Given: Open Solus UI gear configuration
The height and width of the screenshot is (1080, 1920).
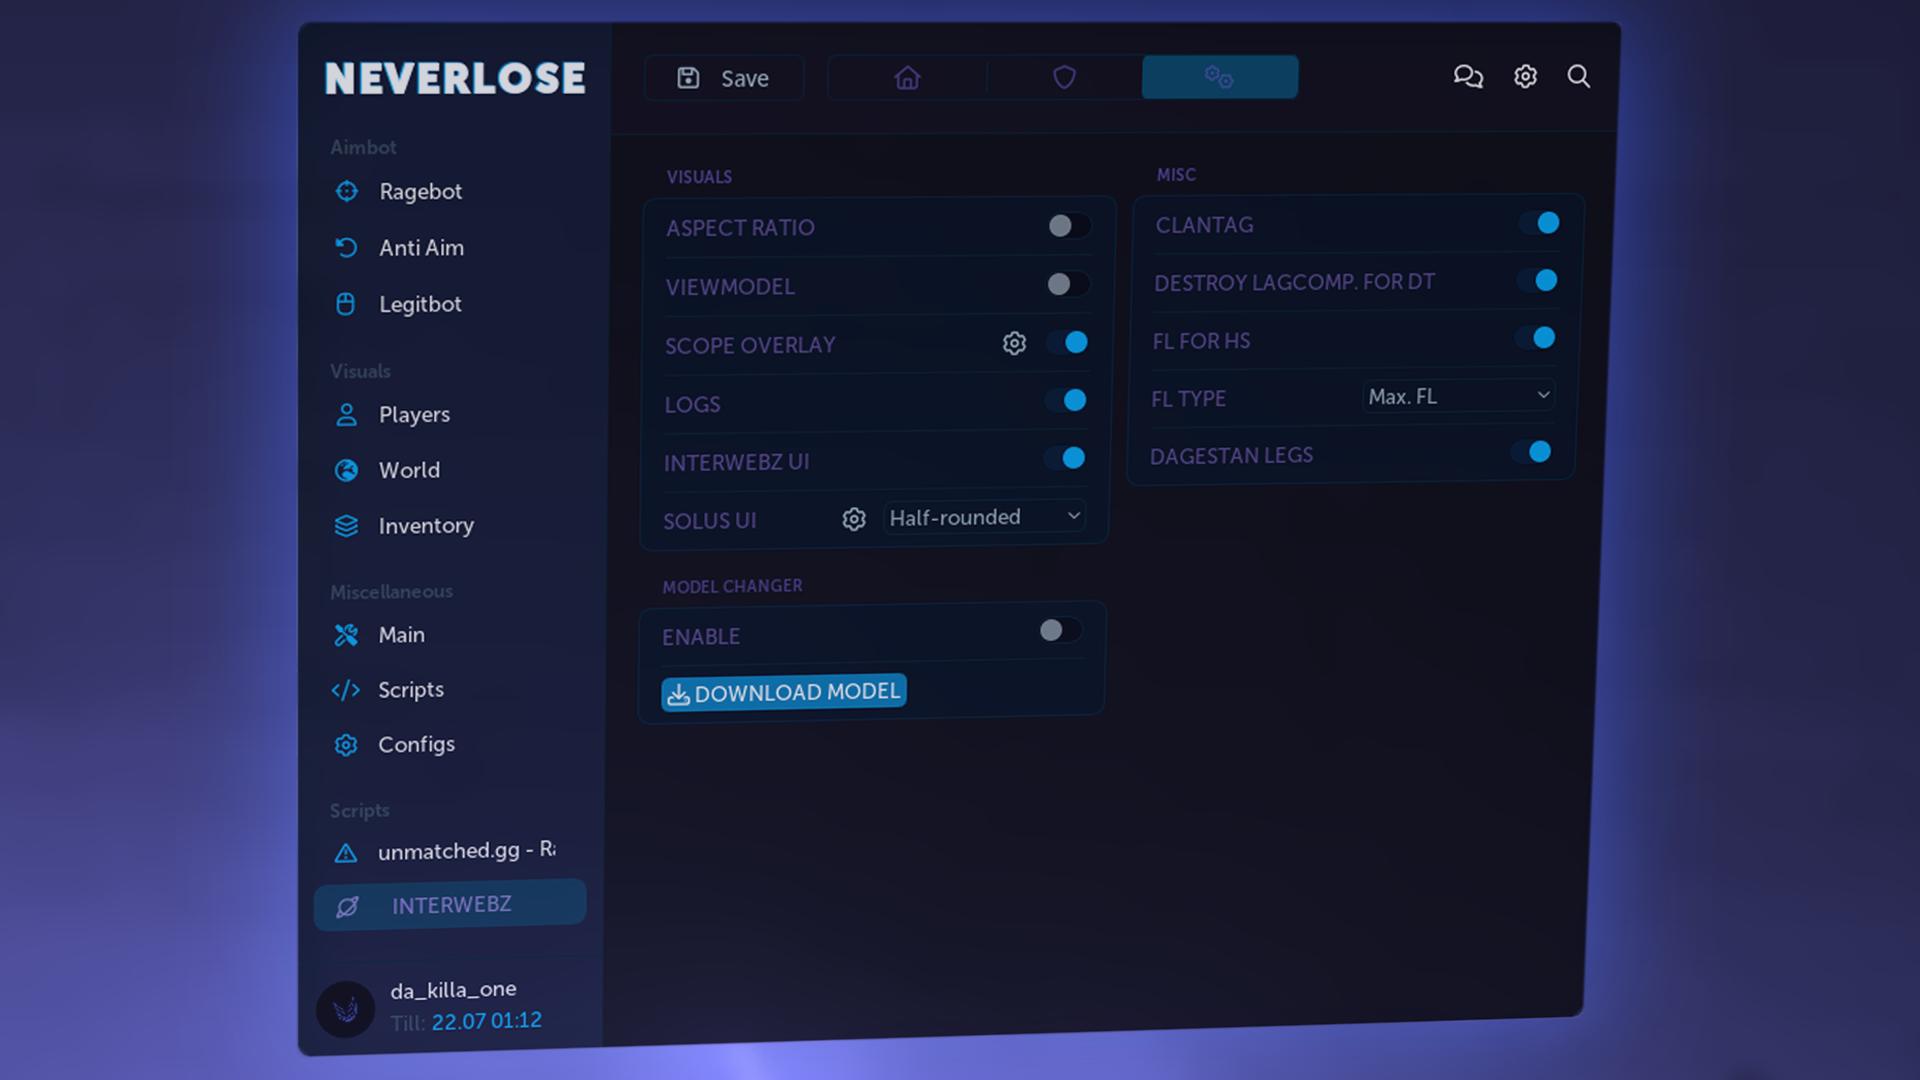Looking at the screenshot, I should 853,519.
